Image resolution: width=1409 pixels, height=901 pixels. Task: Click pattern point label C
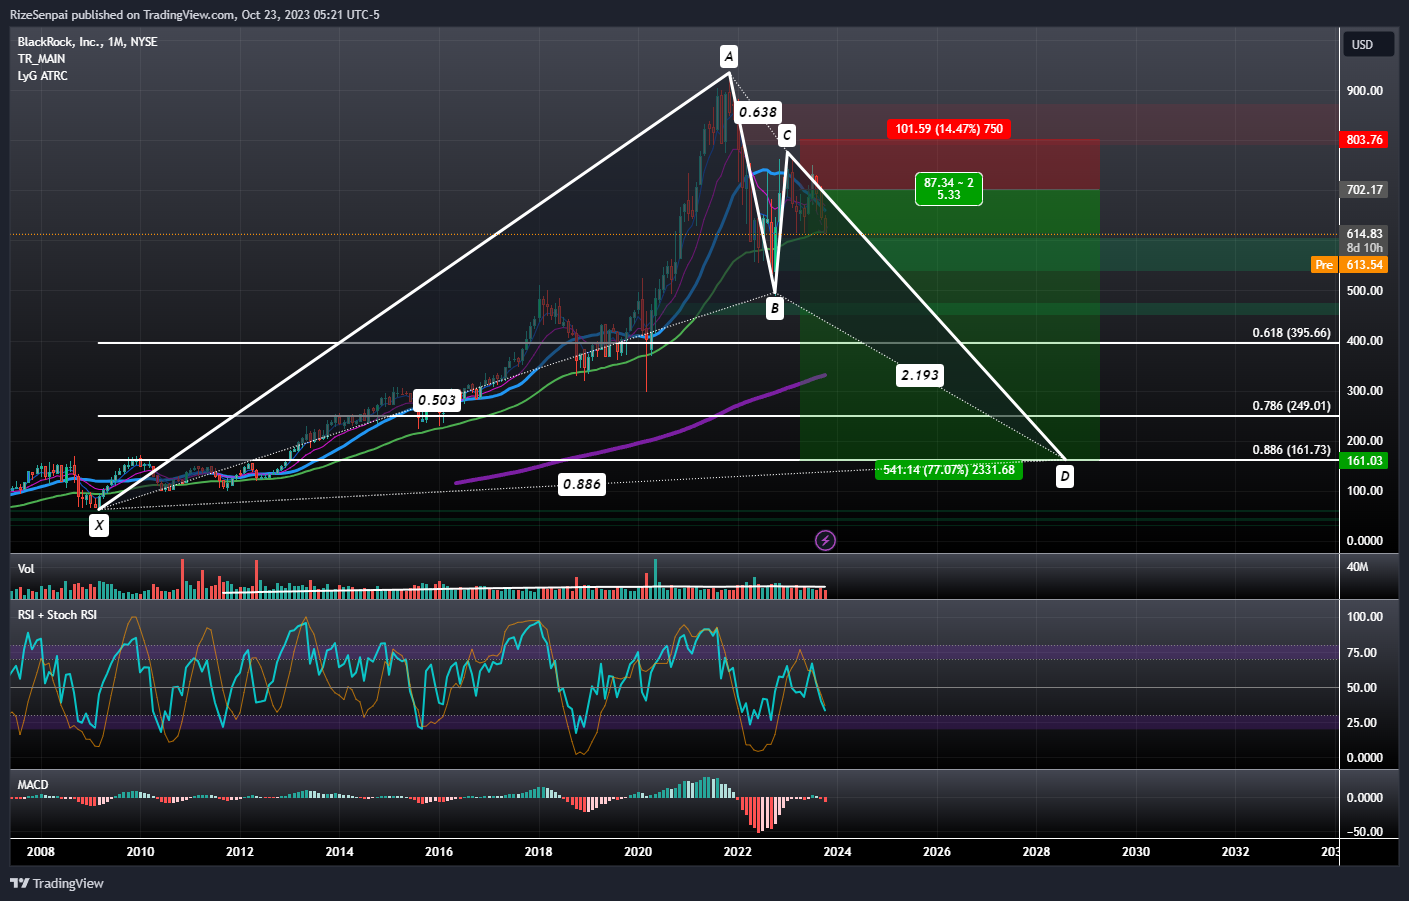787,135
